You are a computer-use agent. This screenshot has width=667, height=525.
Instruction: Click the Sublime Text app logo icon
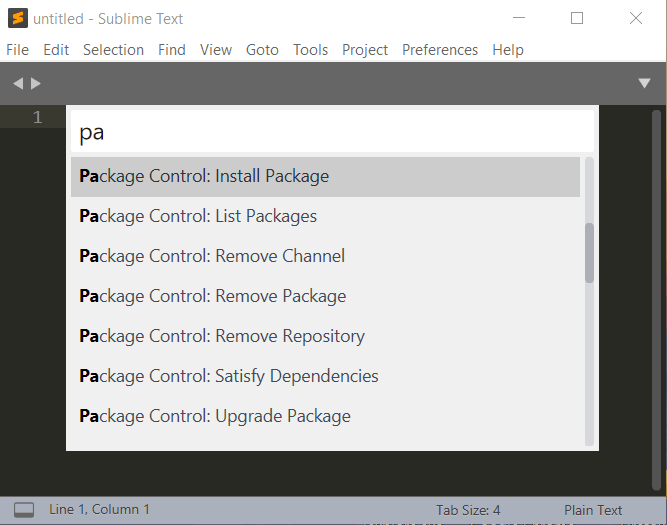coord(18,18)
